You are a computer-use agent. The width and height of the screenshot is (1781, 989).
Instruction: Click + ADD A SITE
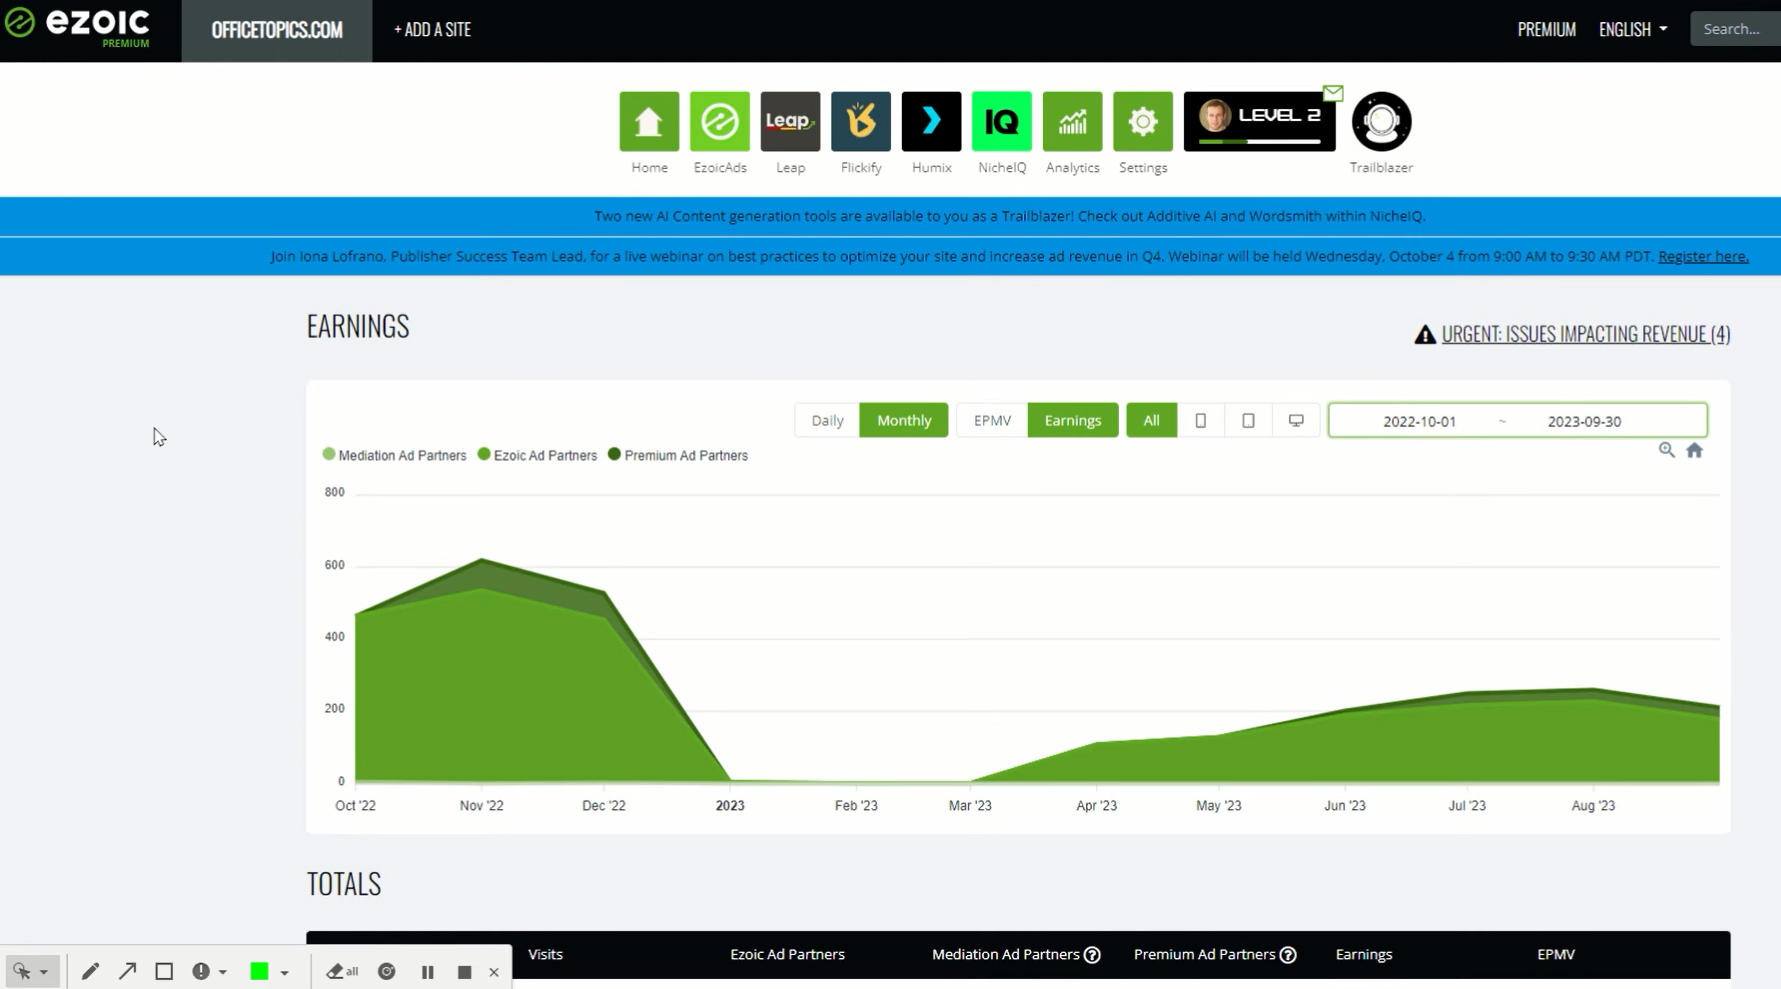pos(432,30)
